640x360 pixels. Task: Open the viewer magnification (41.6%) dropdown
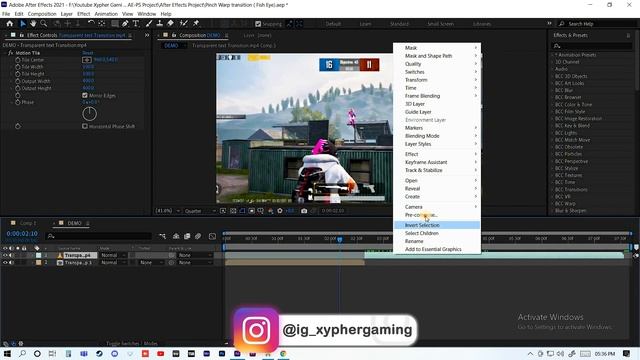coord(168,211)
